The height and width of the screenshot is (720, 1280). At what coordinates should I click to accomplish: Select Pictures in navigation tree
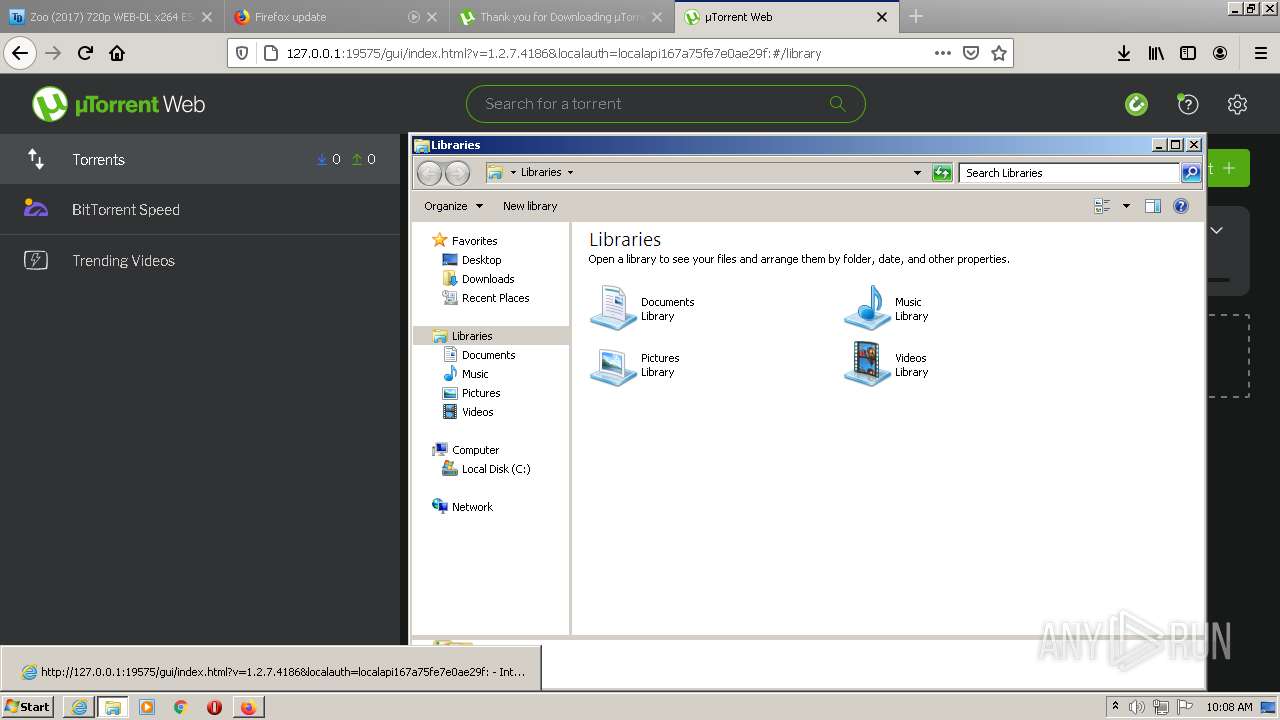(481, 392)
